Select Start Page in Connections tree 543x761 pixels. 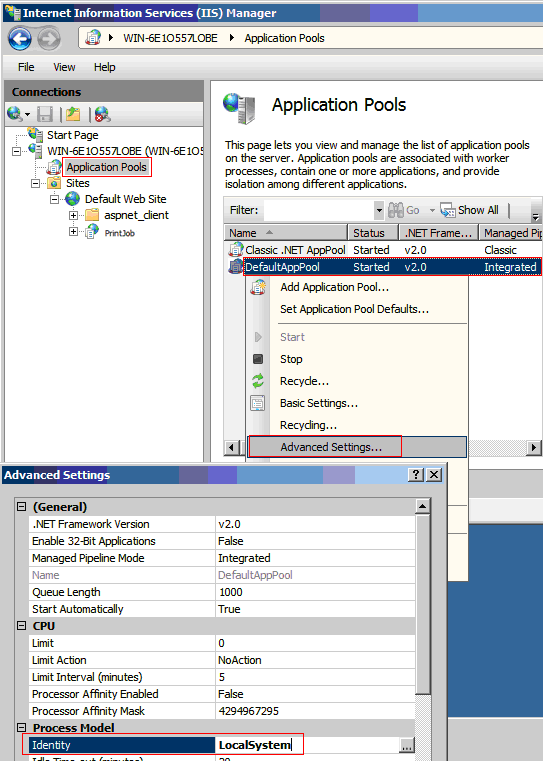pos(72,135)
